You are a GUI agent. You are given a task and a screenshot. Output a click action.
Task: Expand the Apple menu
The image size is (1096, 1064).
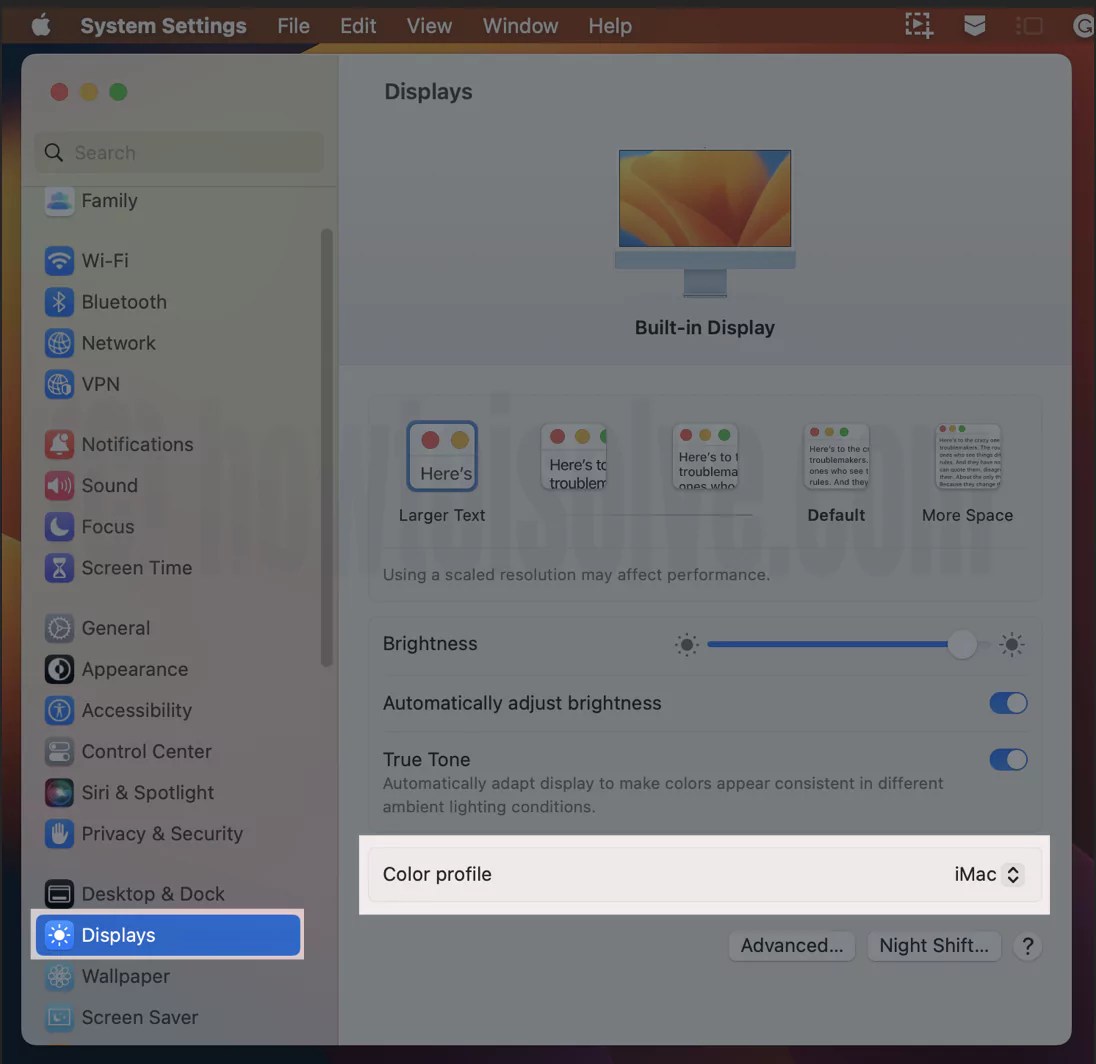tap(40, 25)
